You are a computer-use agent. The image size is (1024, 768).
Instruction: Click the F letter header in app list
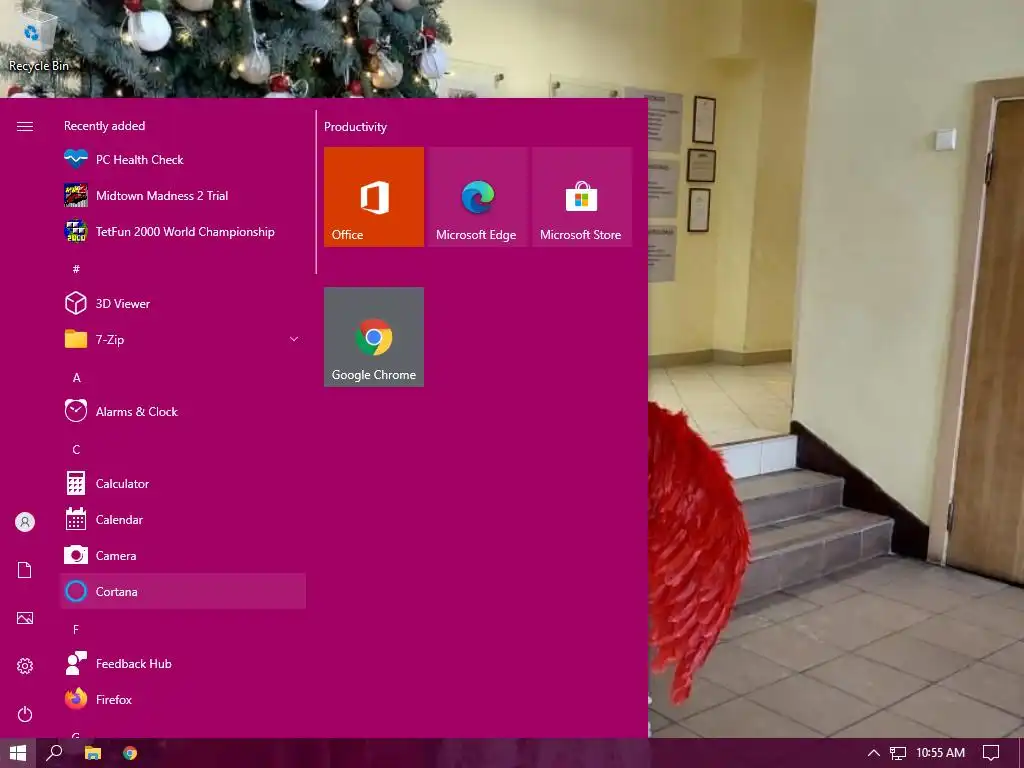click(76, 630)
